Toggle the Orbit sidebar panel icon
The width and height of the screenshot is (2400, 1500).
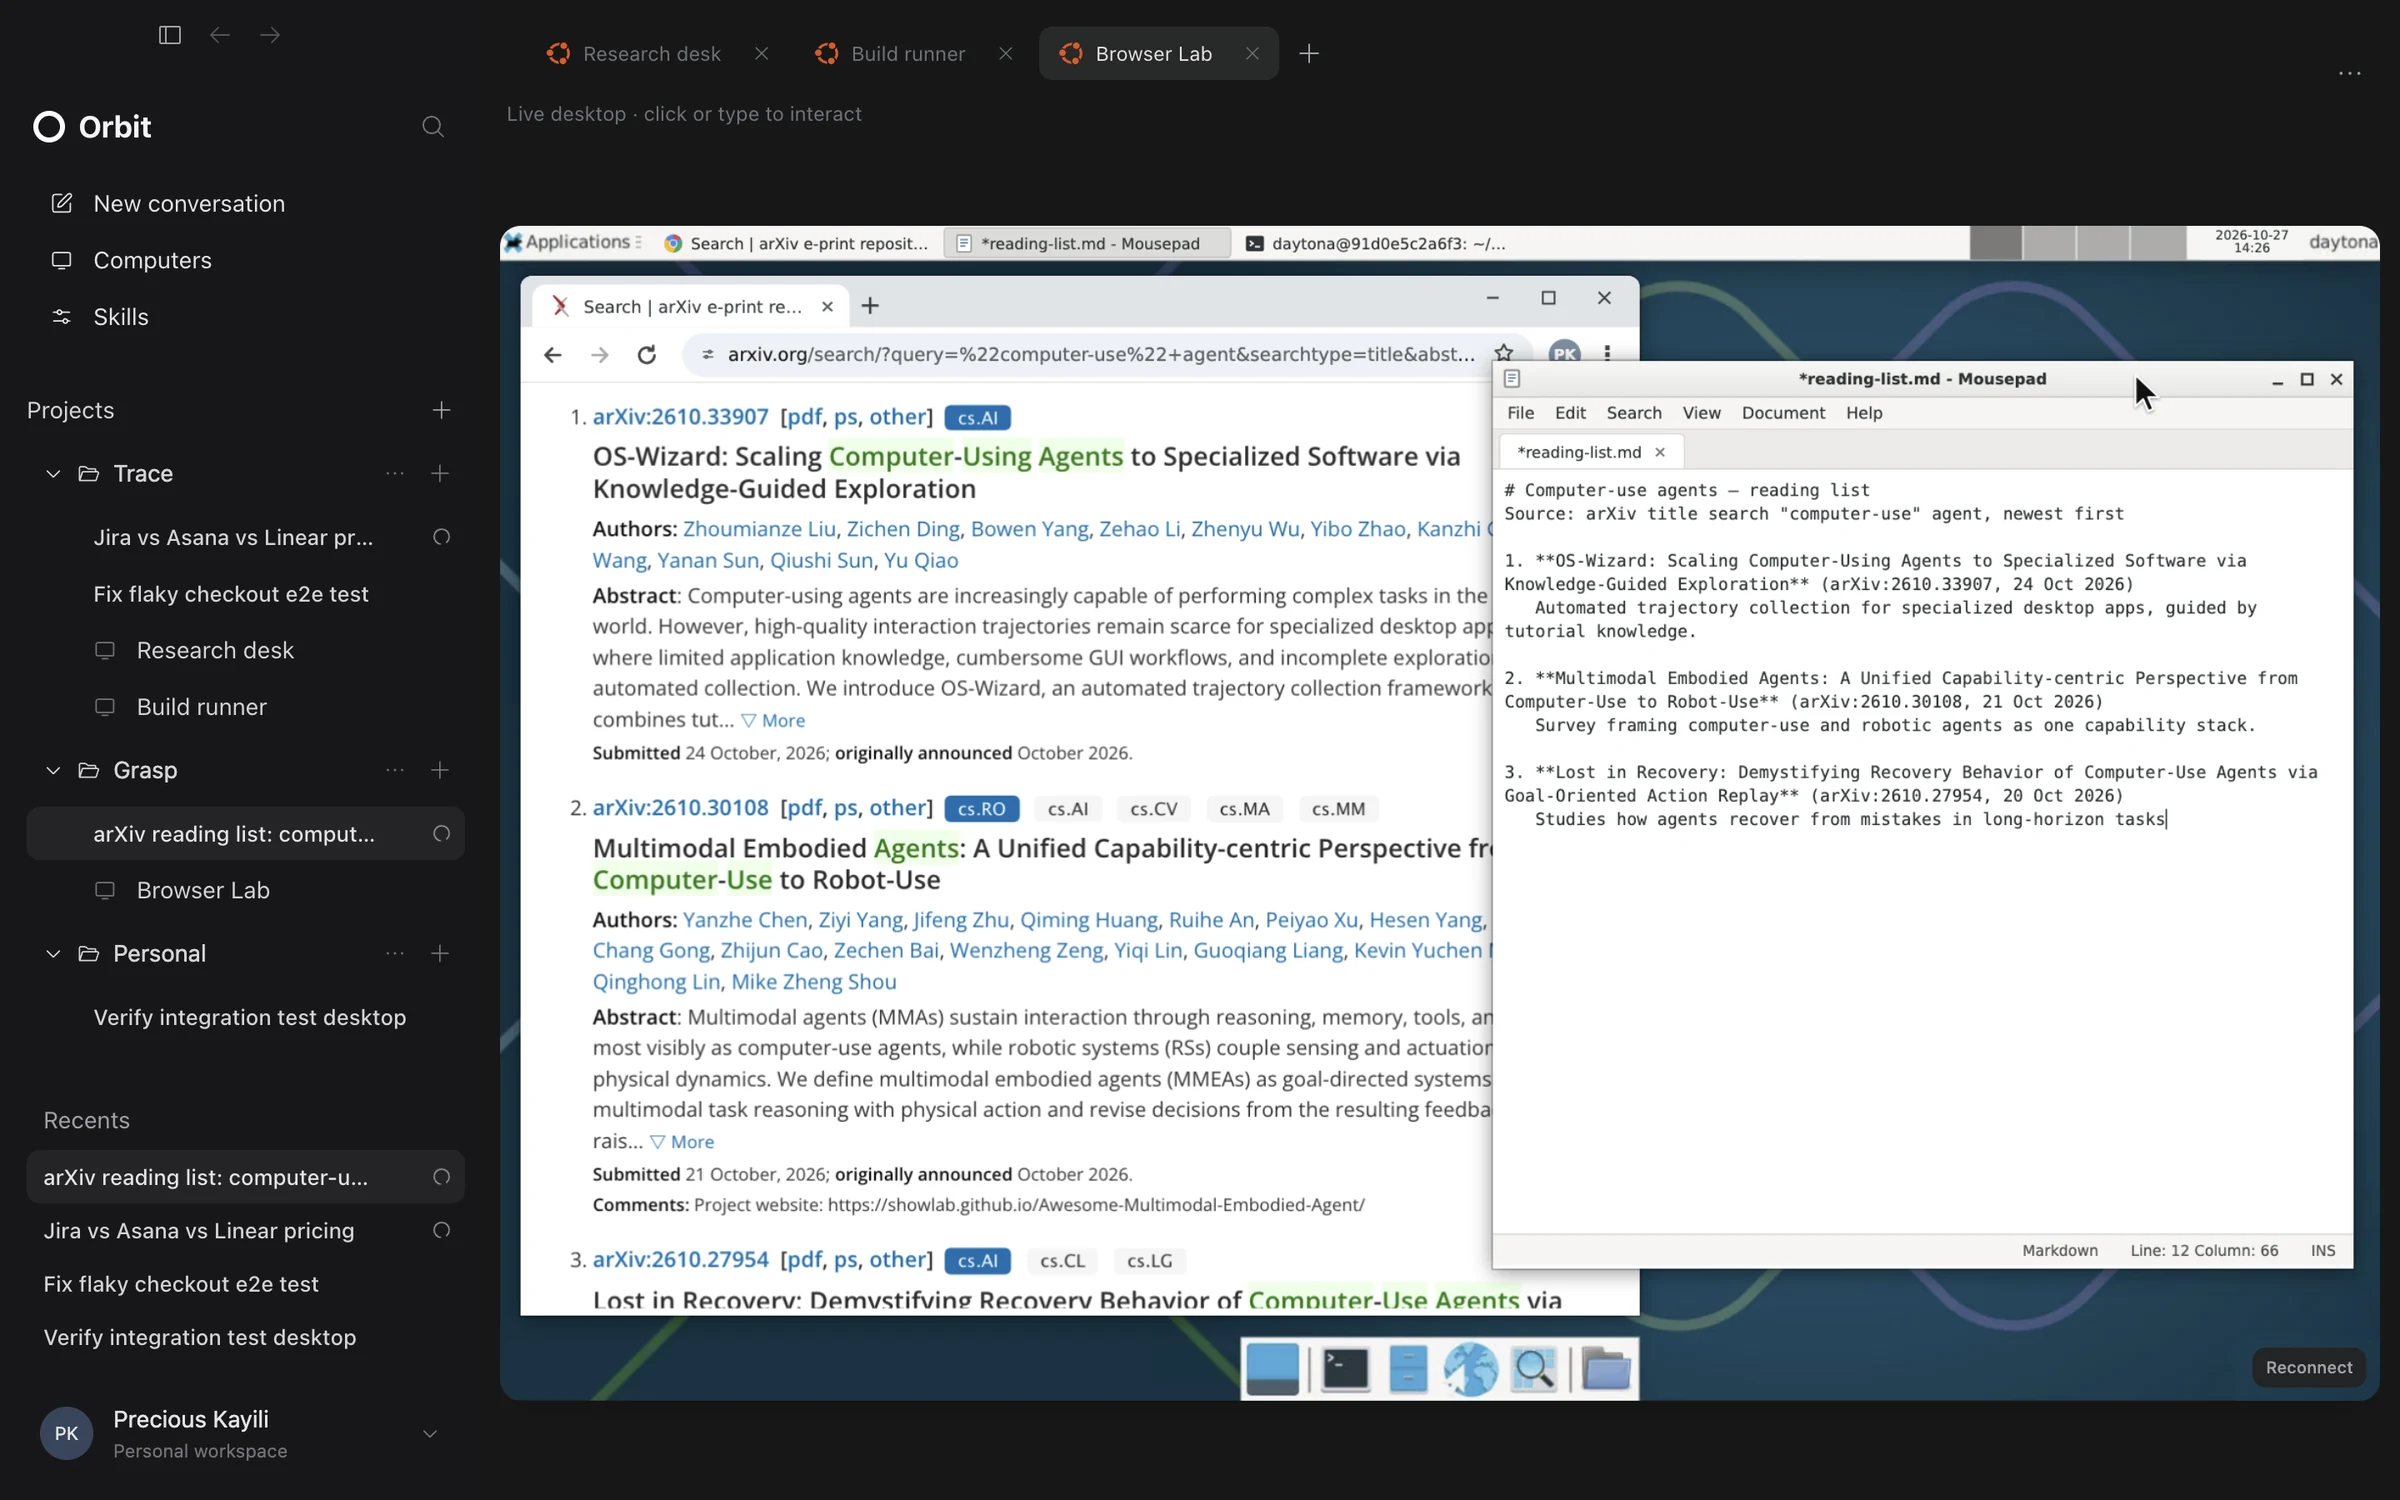[170, 35]
